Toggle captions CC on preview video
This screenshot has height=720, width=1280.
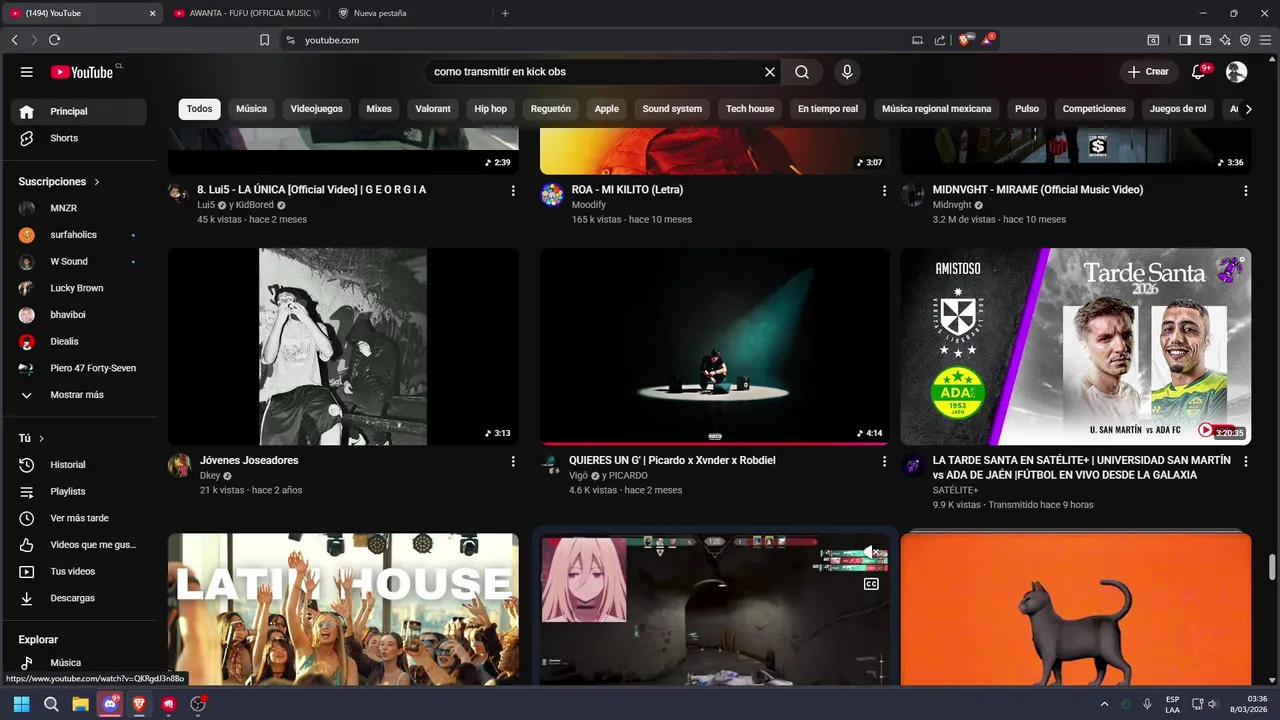tap(871, 584)
